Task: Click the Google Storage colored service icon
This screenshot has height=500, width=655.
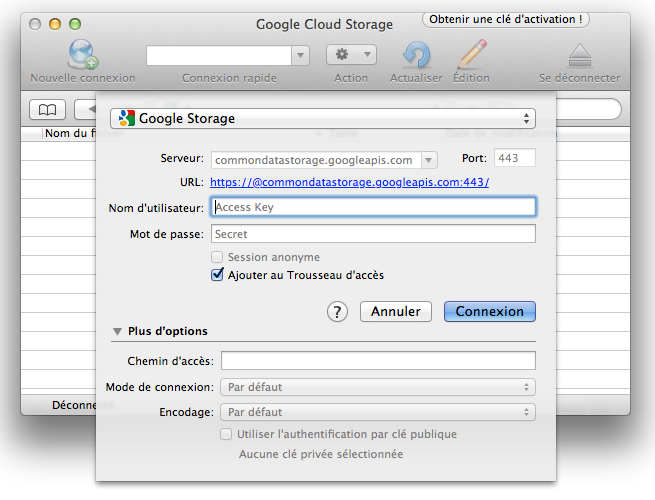Action: pyautogui.click(x=127, y=119)
